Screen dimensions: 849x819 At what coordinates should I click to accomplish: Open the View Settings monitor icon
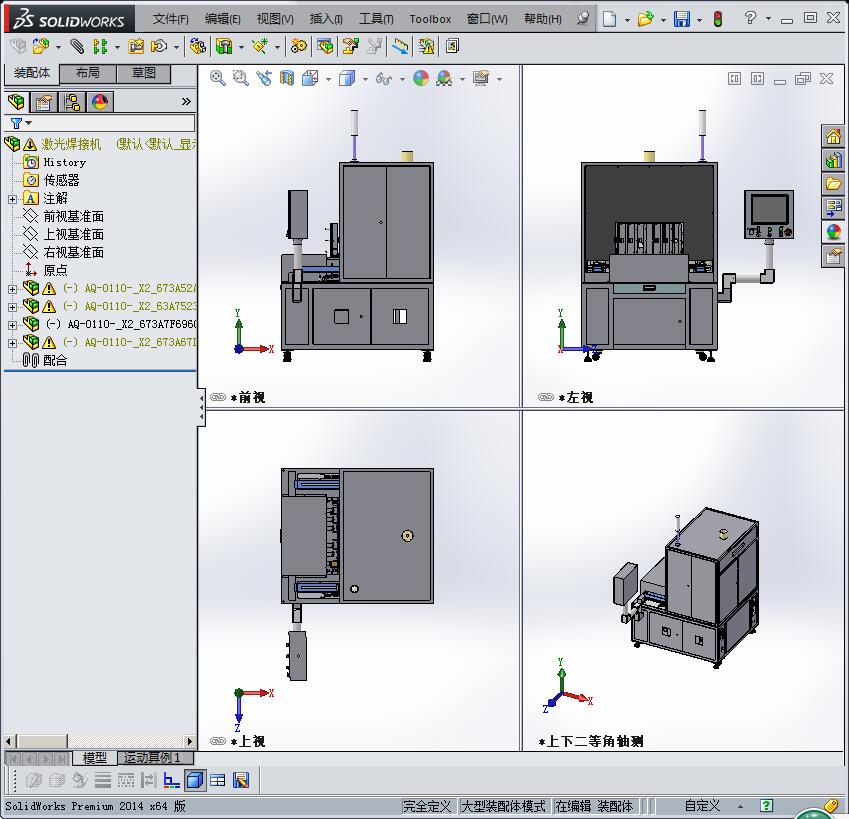pos(481,78)
